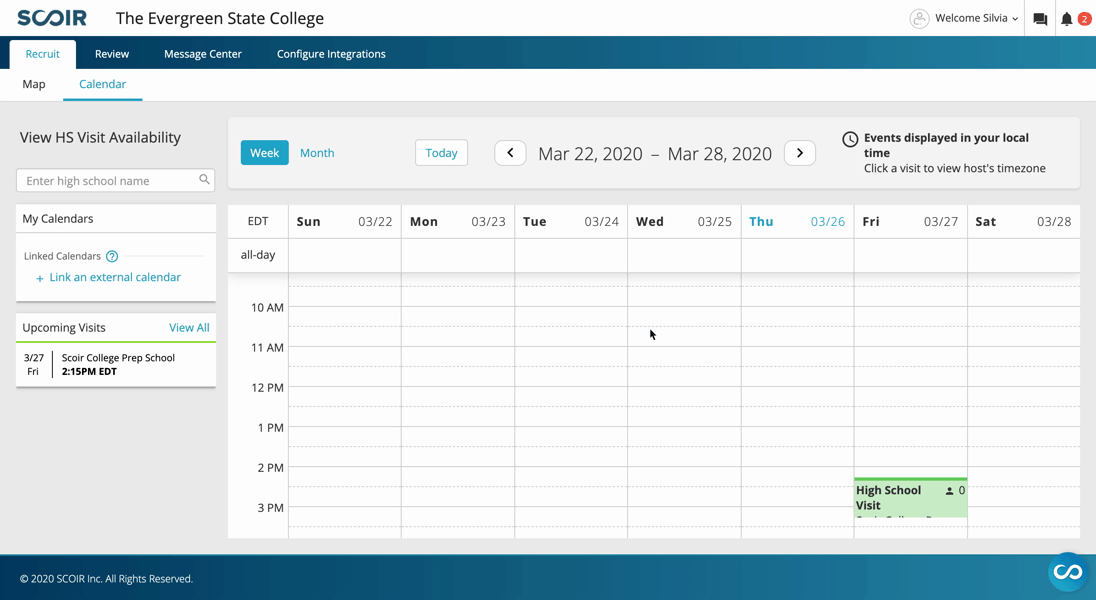Image resolution: width=1096 pixels, height=600 pixels.
Task: Click the 3 PM time label
Action: coord(271,508)
